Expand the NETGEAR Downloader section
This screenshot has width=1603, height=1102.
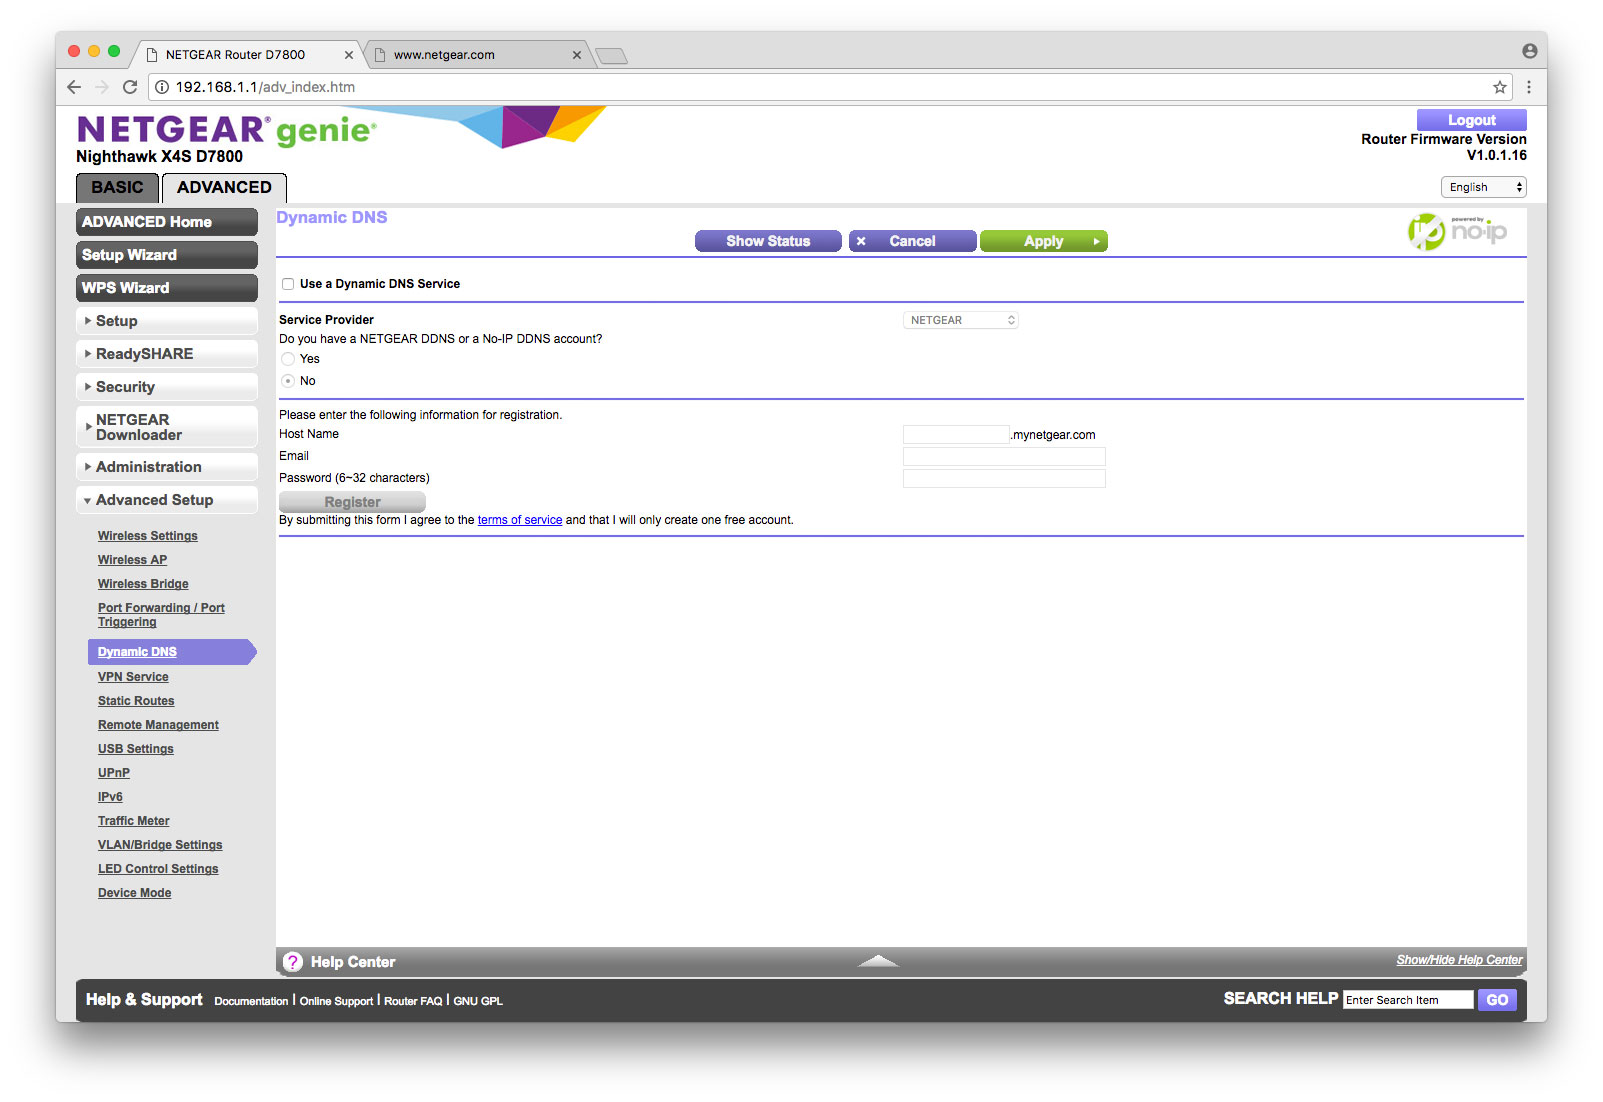pyautogui.click(x=167, y=427)
